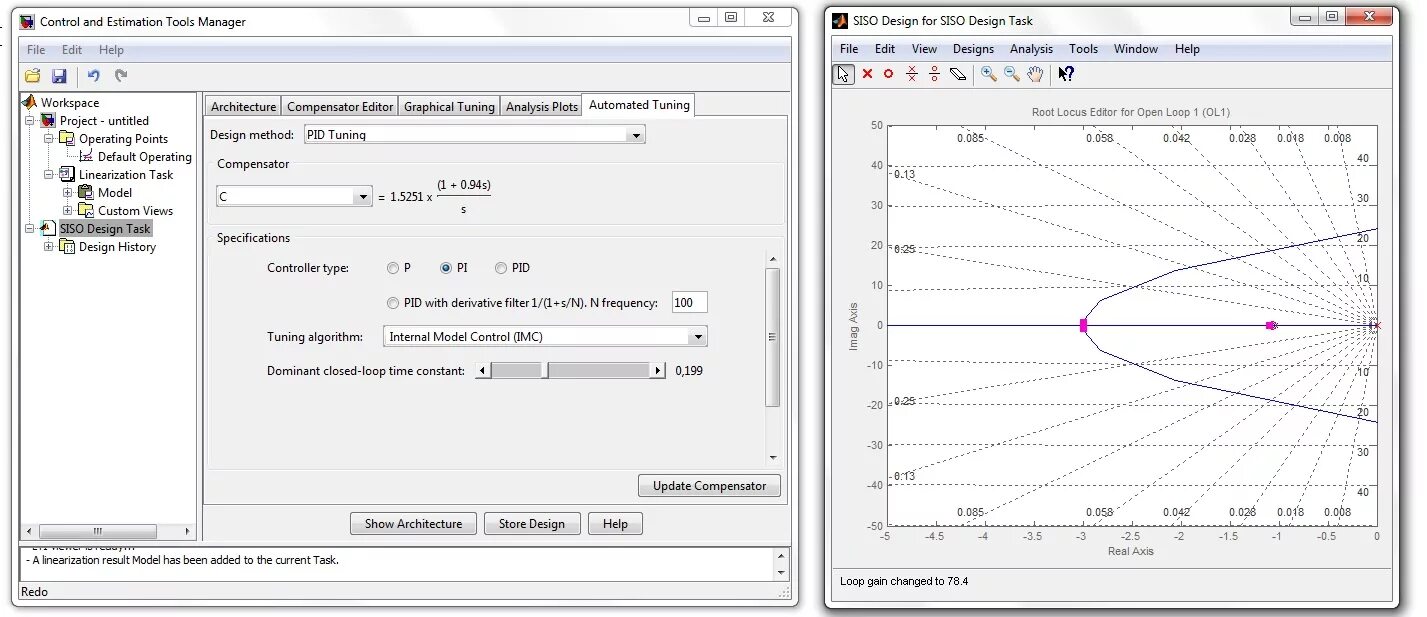Click the Store Design button
The image size is (1427, 617).
coord(532,524)
